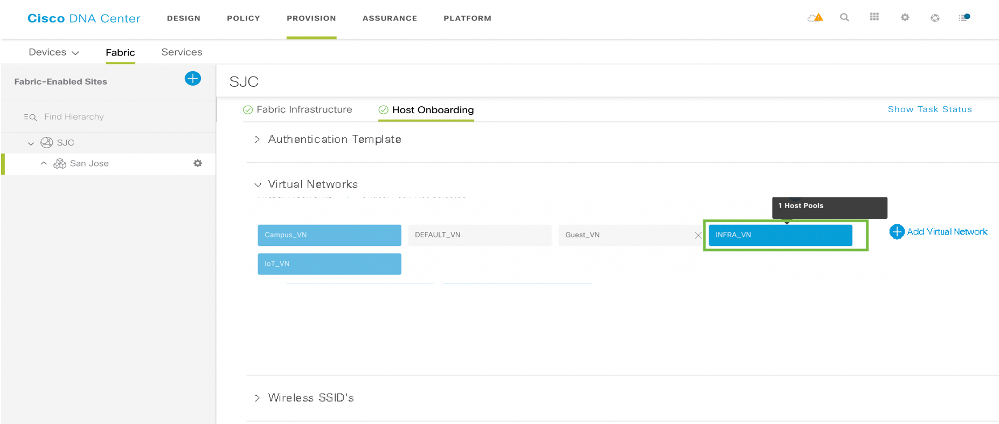Open the search magnifier icon
The image size is (999, 424).
(x=844, y=18)
